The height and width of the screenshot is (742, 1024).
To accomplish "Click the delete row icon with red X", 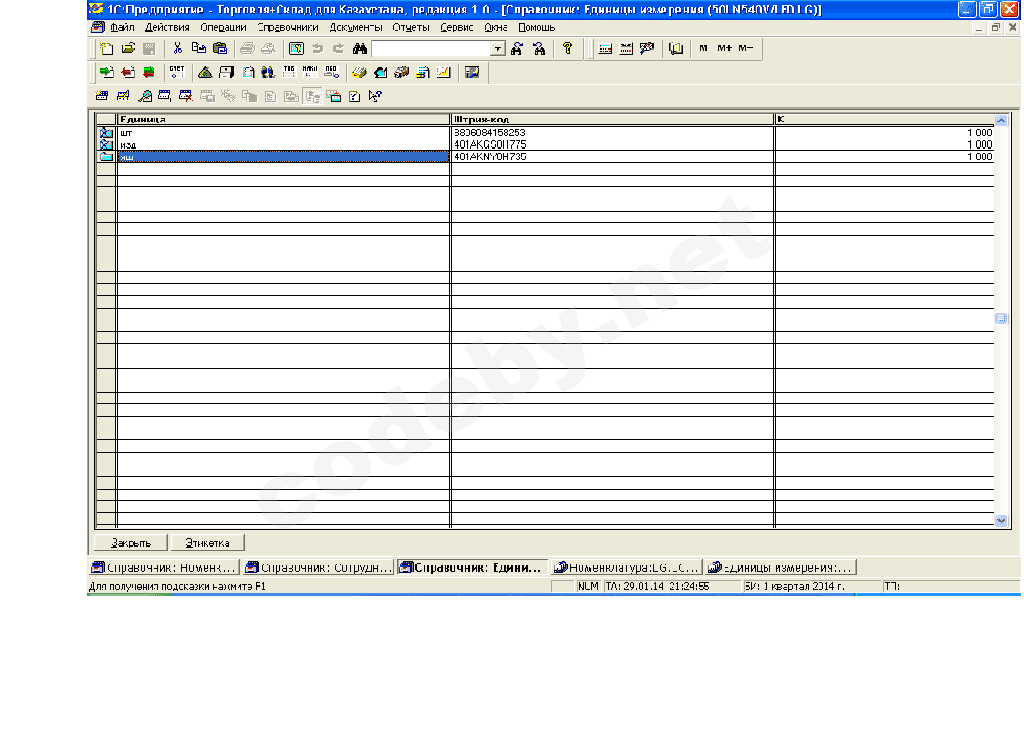I will 186,97.
